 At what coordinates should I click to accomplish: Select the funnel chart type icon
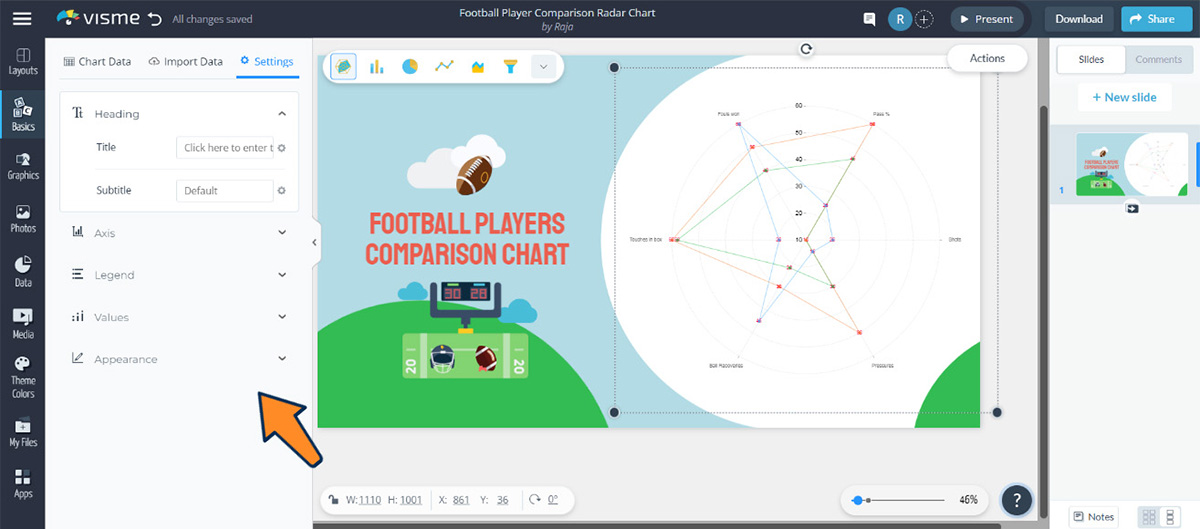(511, 67)
